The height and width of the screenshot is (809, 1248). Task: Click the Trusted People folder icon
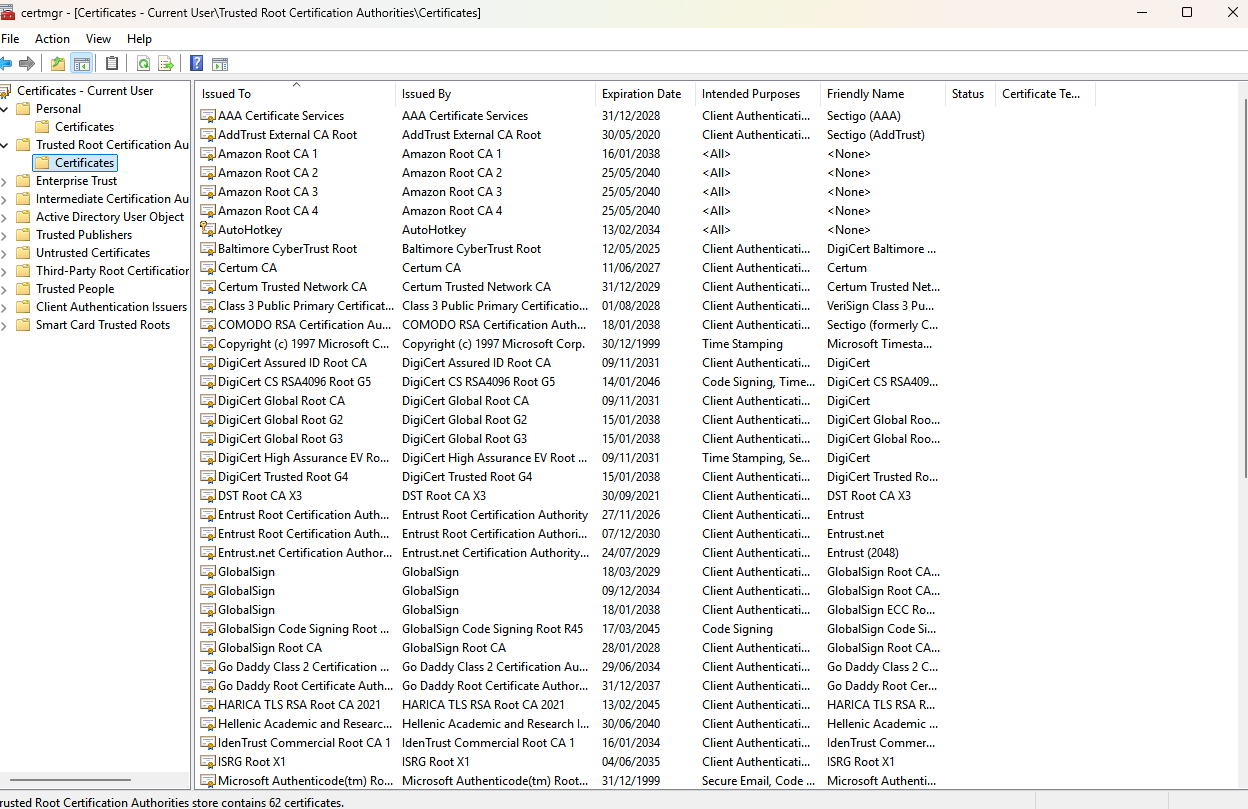23,289
